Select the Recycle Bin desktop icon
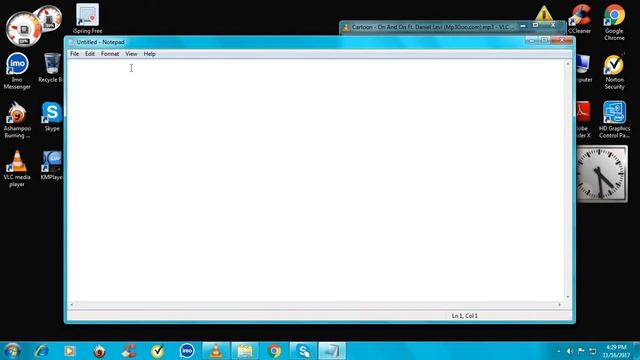 point(51,68)
